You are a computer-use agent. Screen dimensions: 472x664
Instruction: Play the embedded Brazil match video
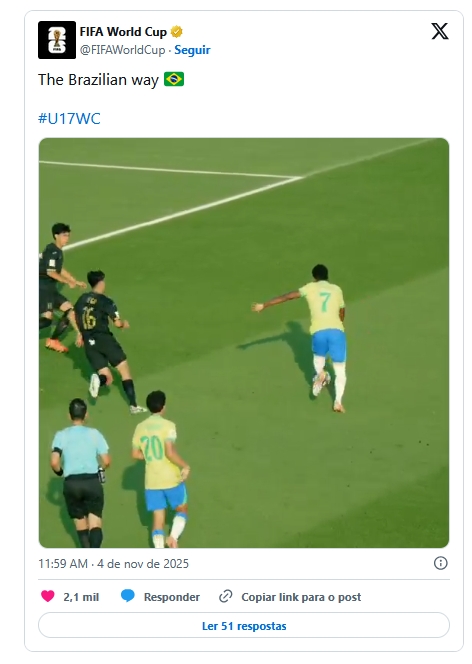244,343
